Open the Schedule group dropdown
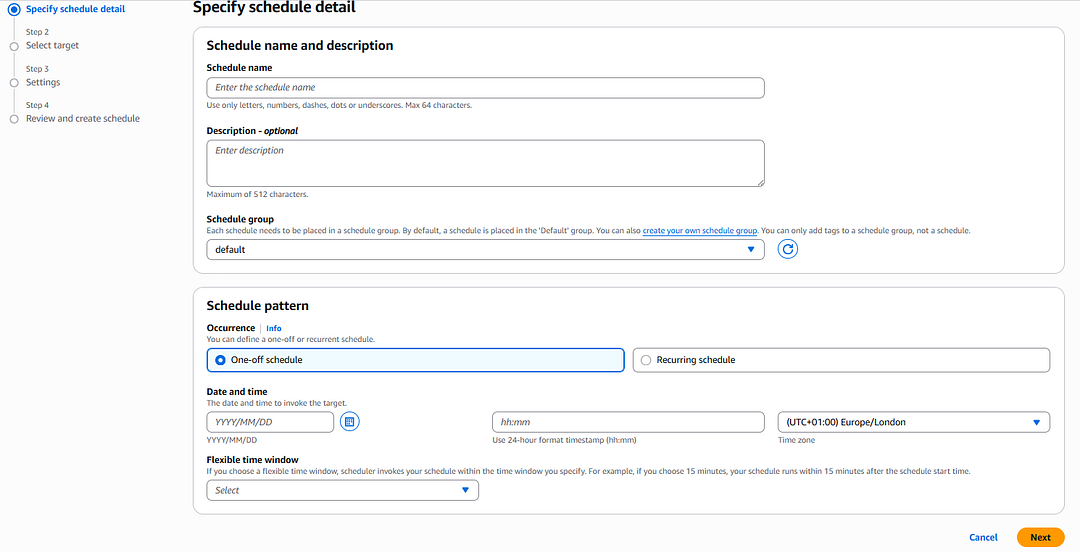1080x552 pixels. tap(485, 249)
